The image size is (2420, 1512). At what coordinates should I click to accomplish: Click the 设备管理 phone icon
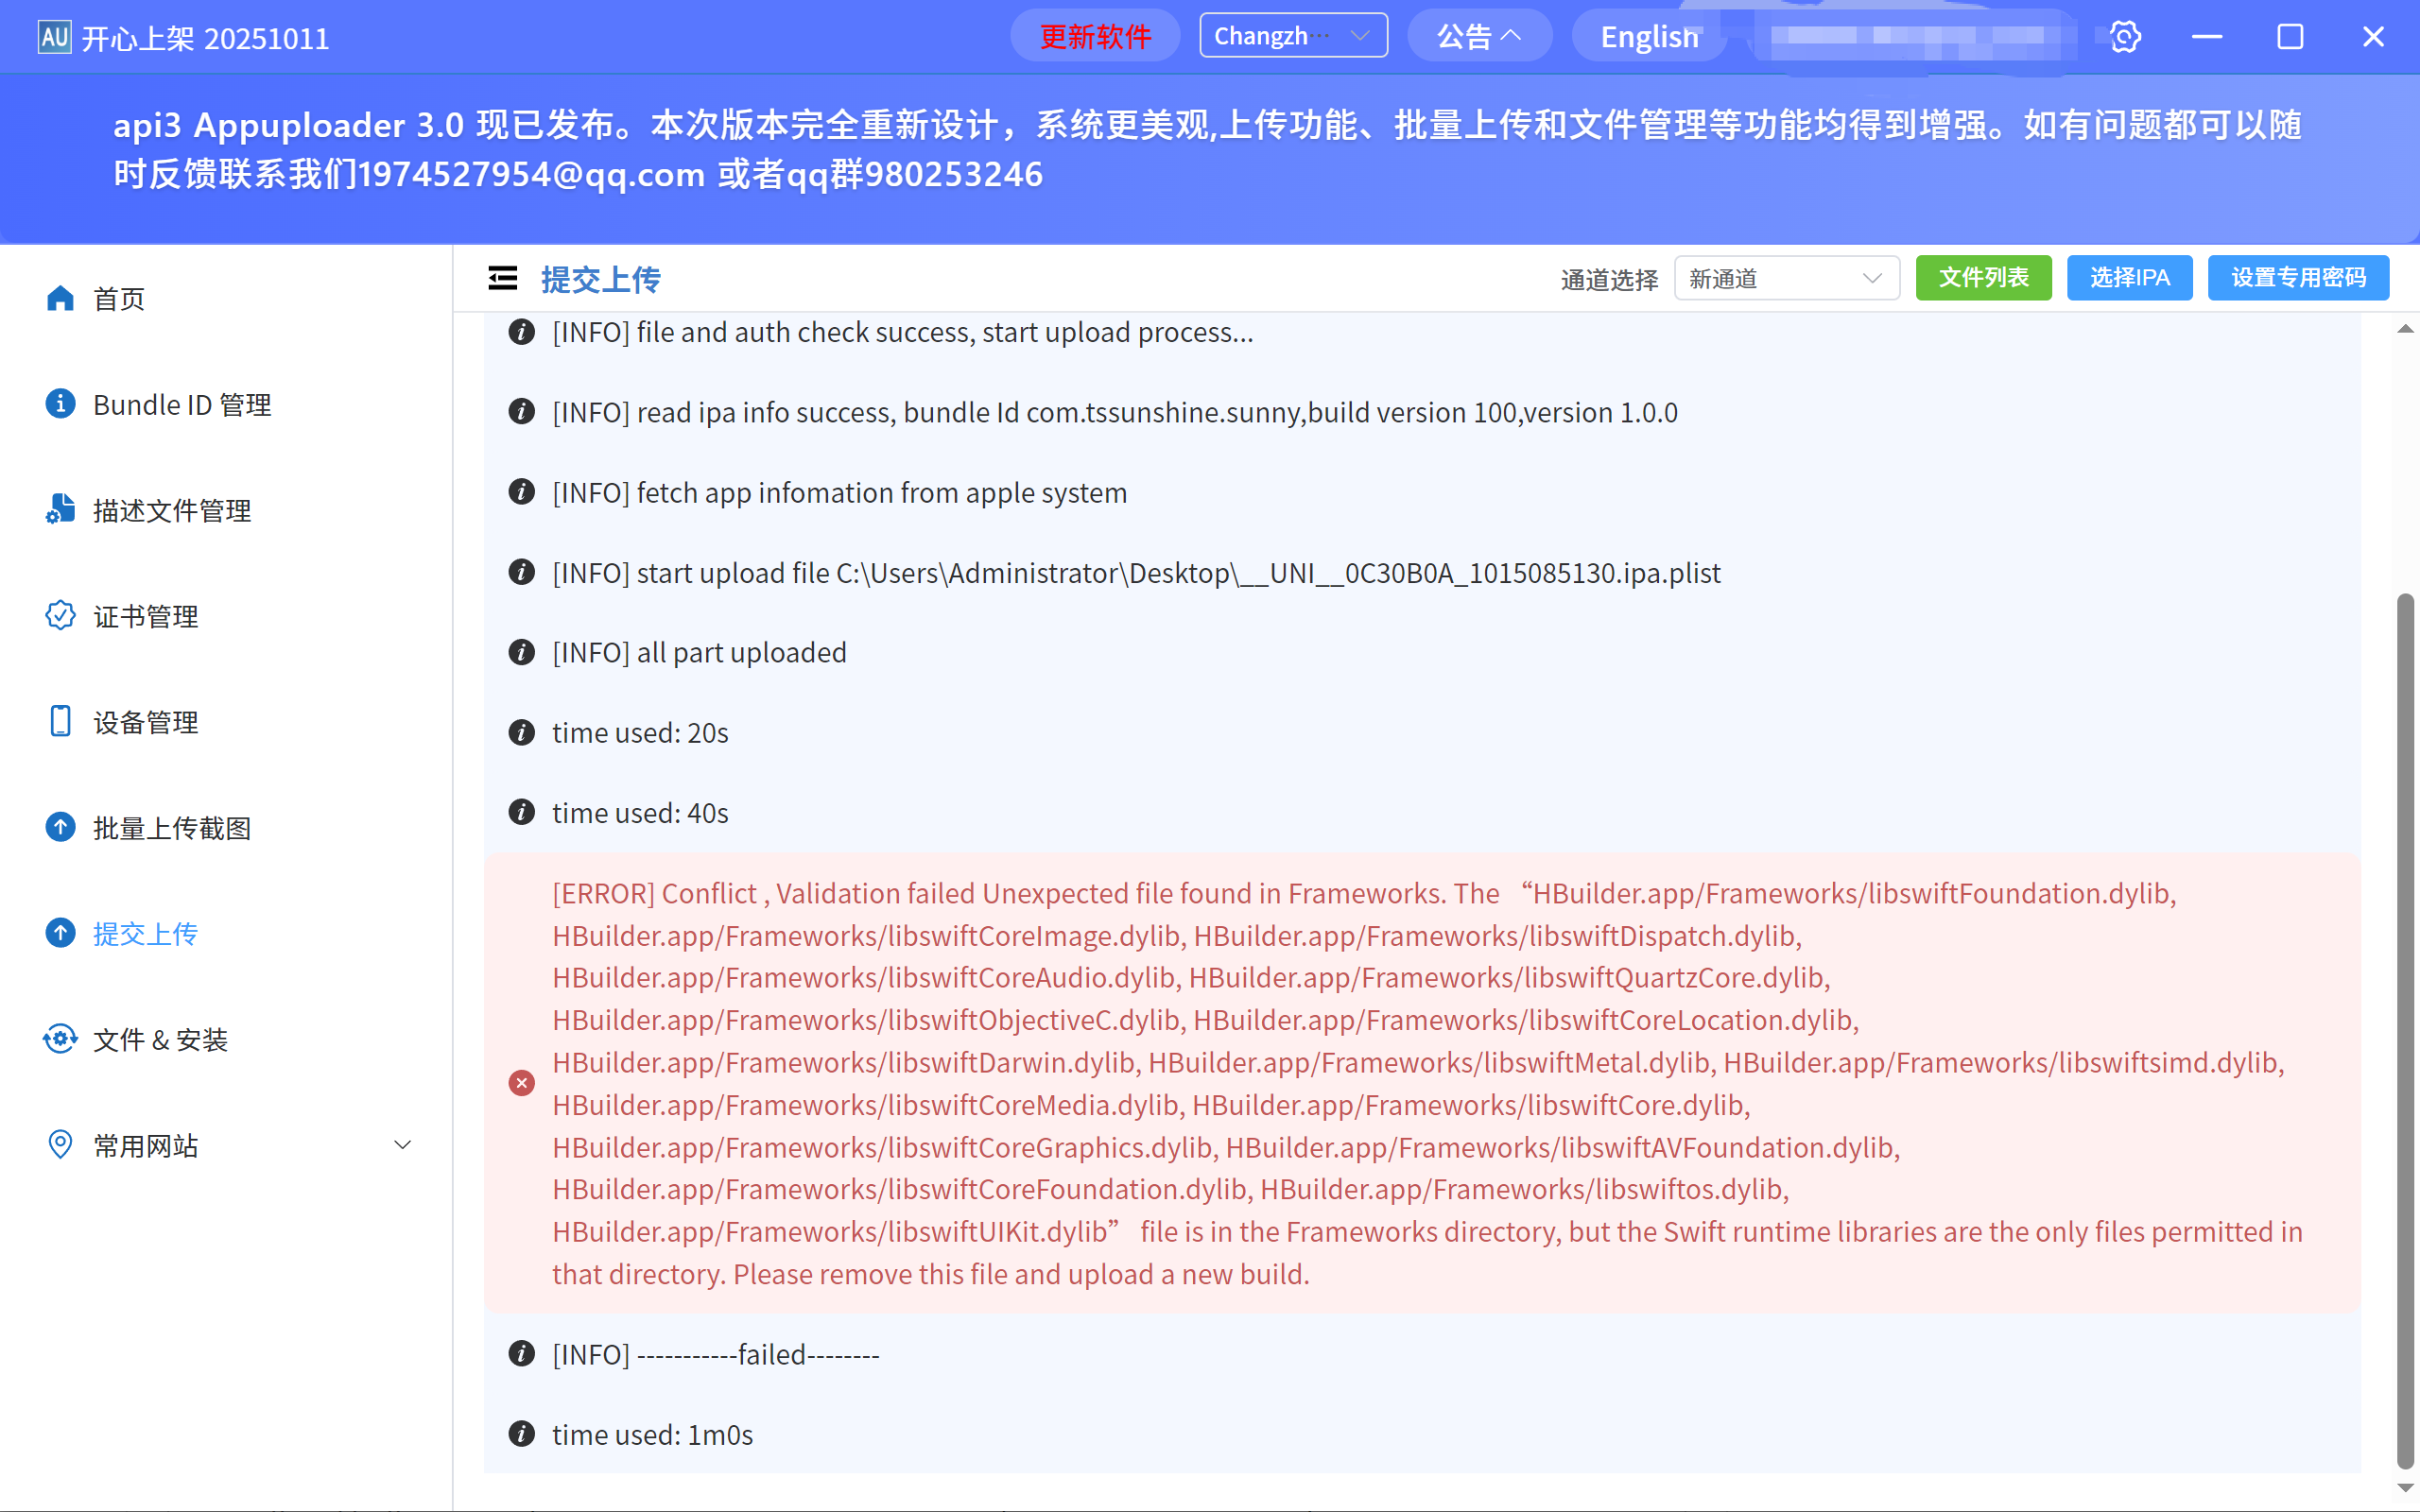pos(60,722)
